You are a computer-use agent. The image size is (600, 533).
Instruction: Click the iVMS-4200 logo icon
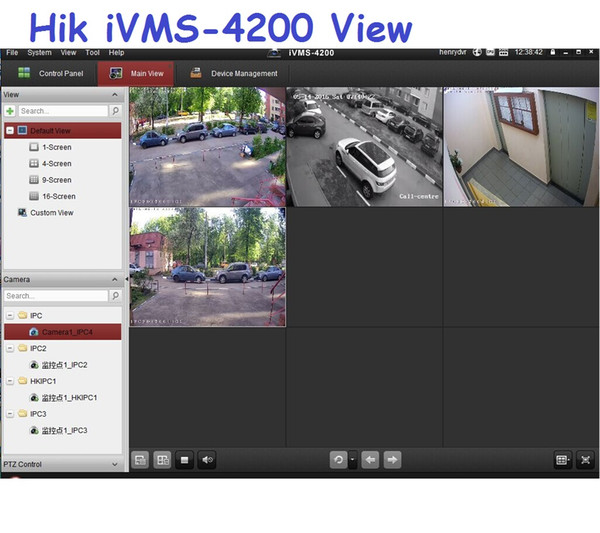point(274,53)
